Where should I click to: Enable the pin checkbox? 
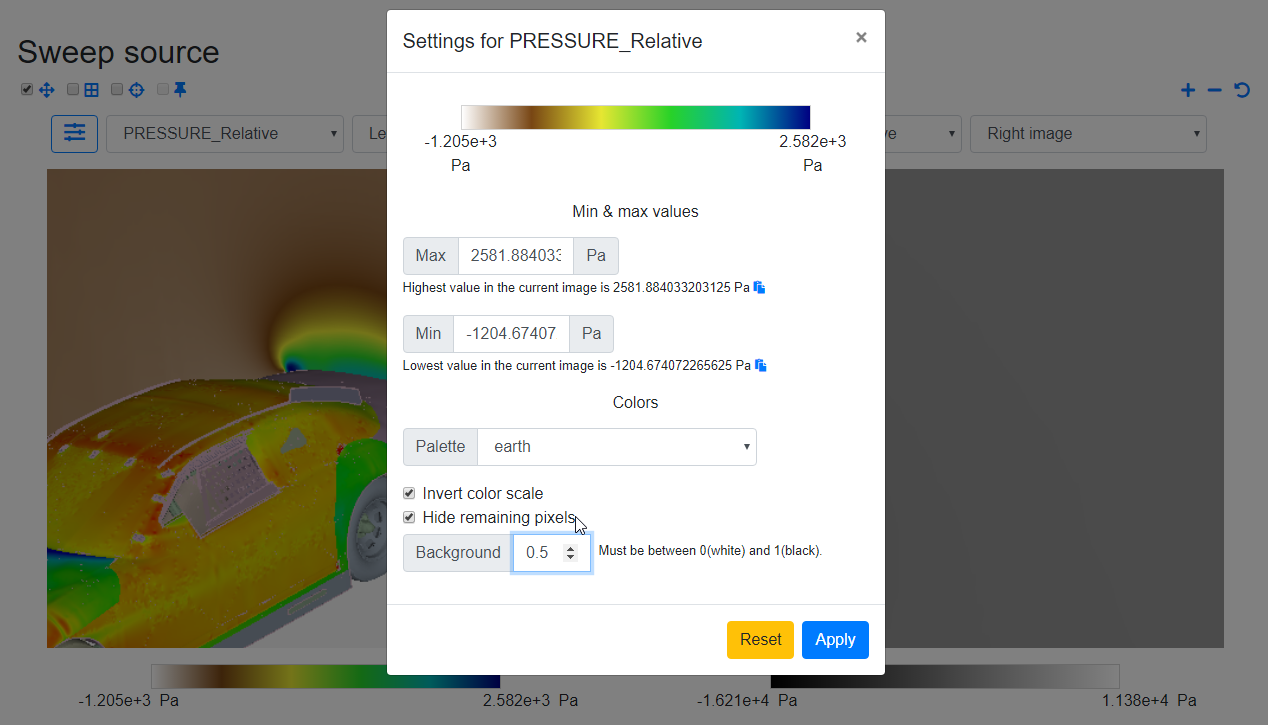pos(163,89)
